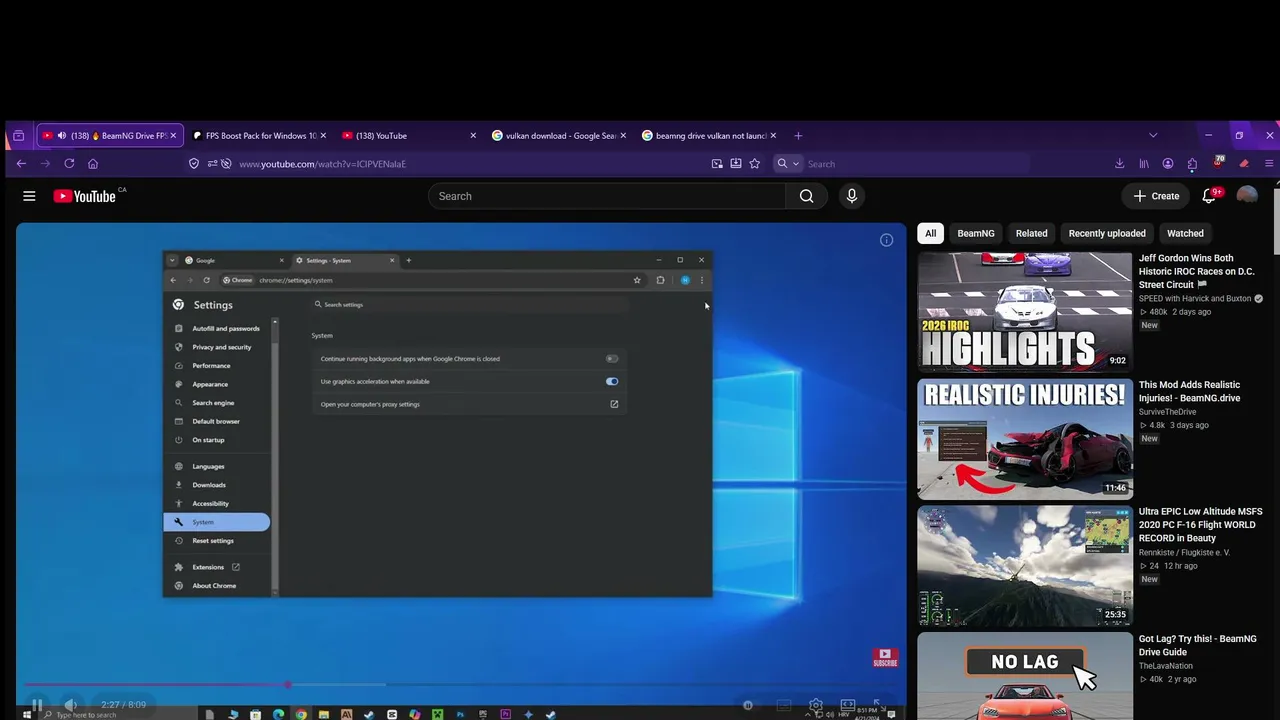Pause the YouTube video
Image resolution: width=1280 pixels, height=720 pixels.
(36, 705)
